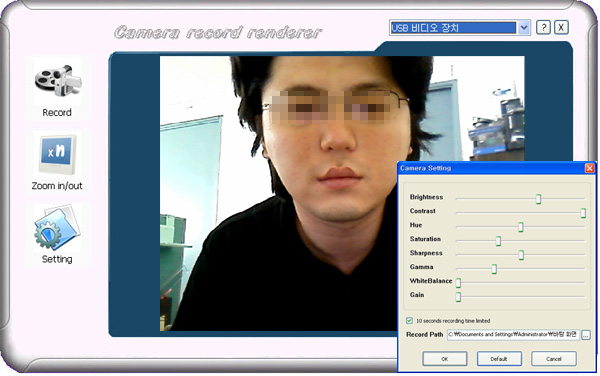This screenshot has width=600, height=376.
Task: Click the Saturation slider thumb
Action: [498, 241]
